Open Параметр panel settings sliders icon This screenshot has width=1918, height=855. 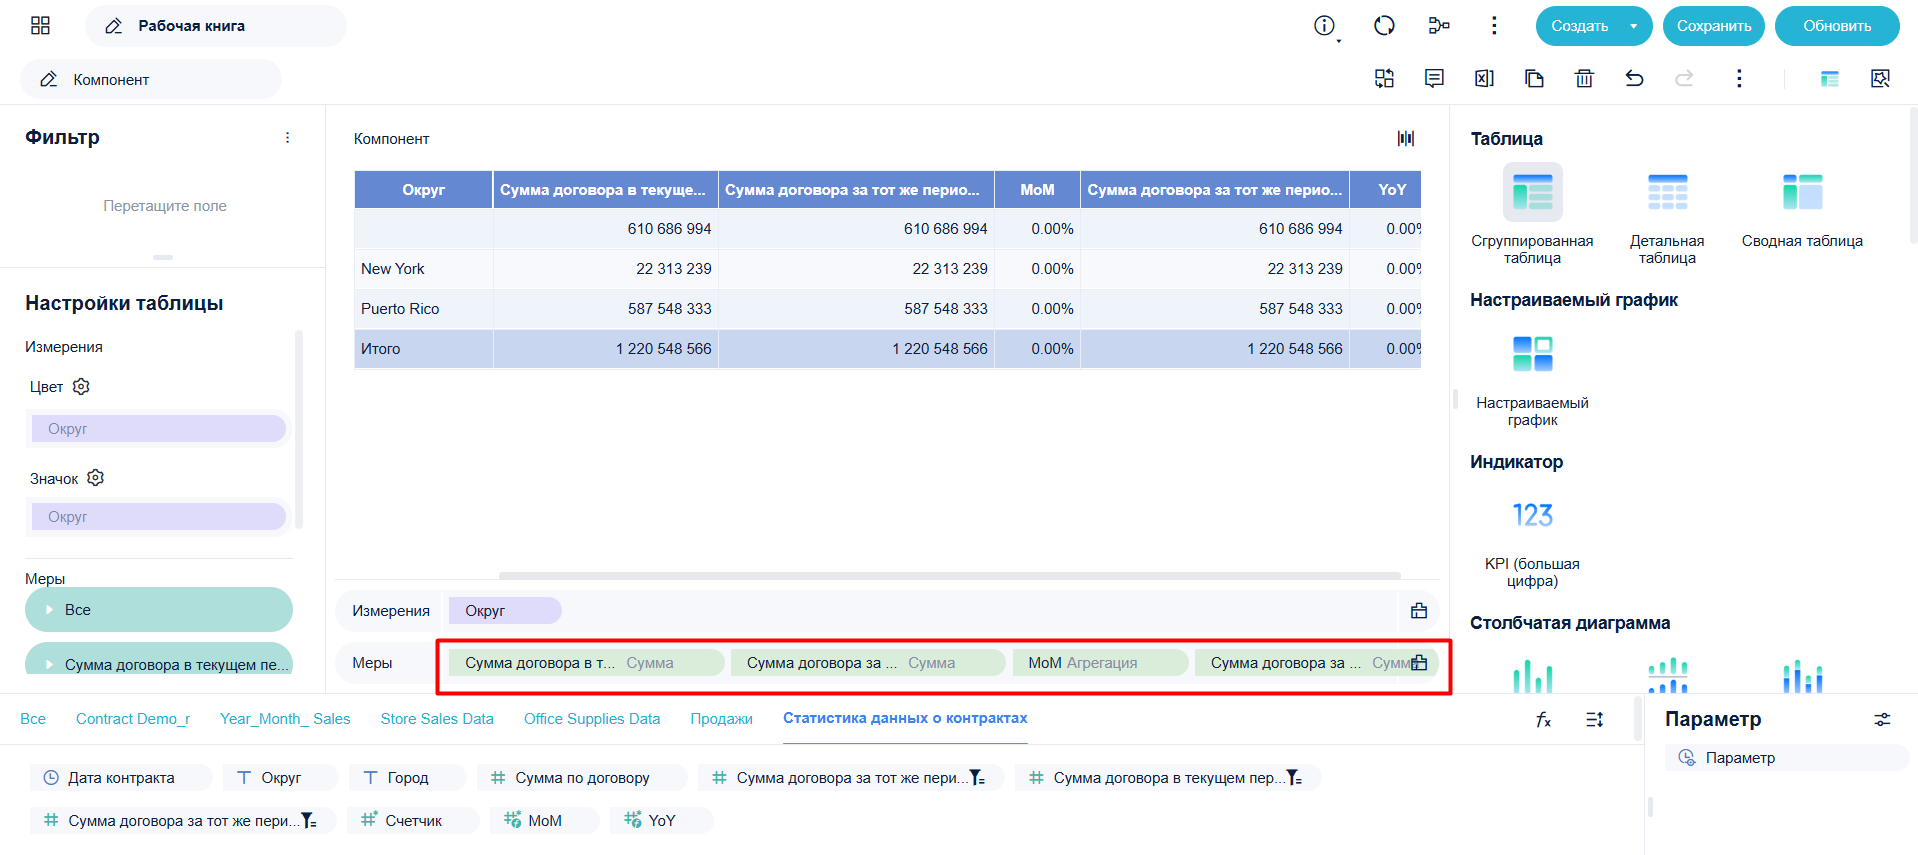[1882, 719]
